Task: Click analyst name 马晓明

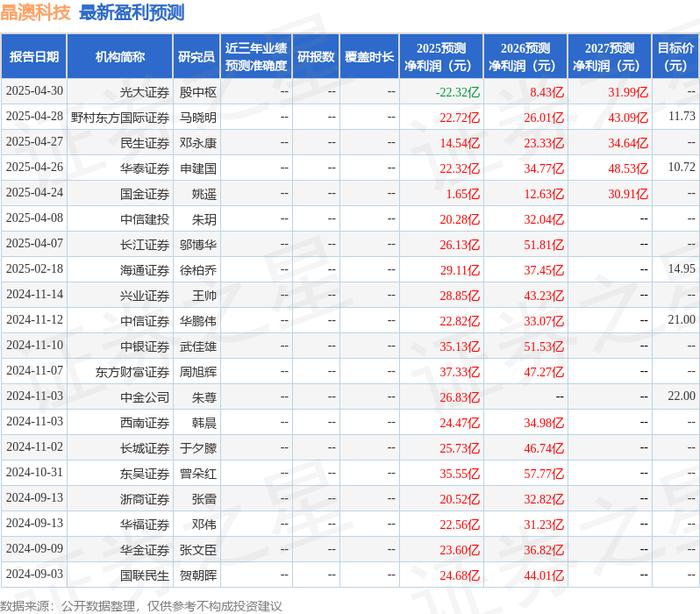Action: [198, 118]
